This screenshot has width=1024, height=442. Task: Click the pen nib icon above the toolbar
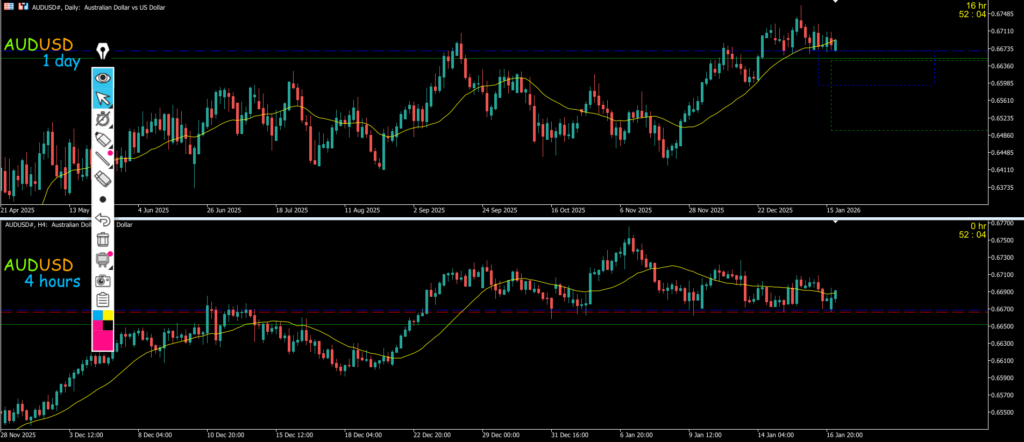pos(103,51)
